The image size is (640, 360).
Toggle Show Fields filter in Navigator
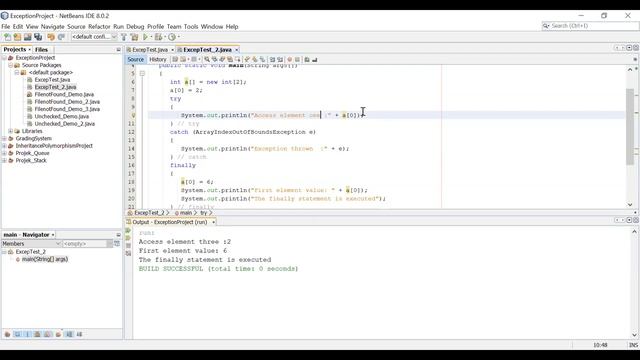pos(18,334)
